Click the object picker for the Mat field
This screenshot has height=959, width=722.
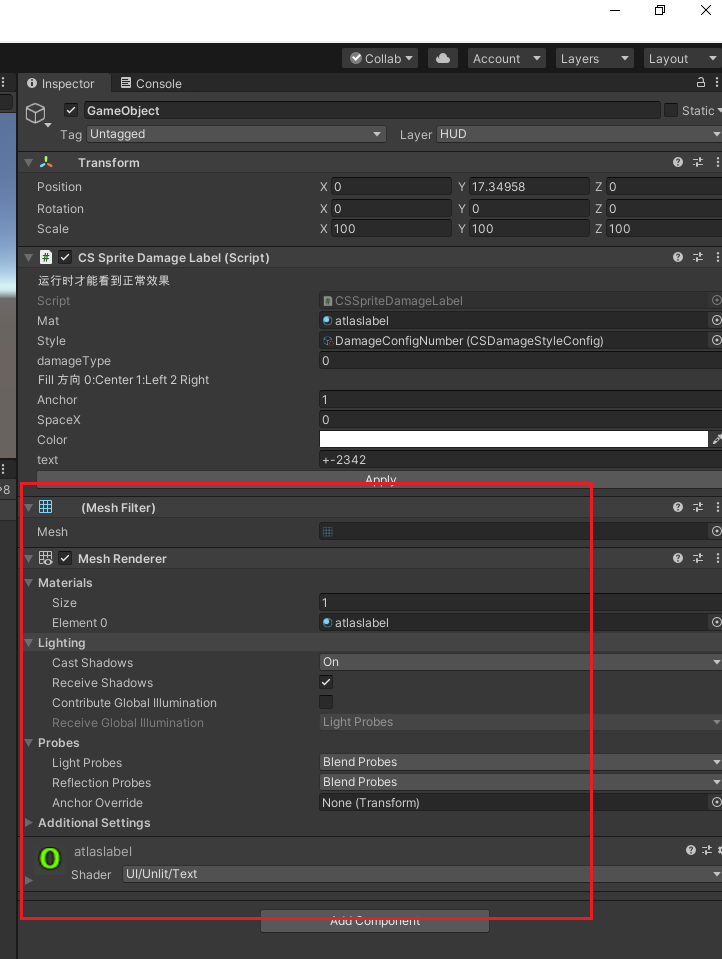tap(716, 321)
